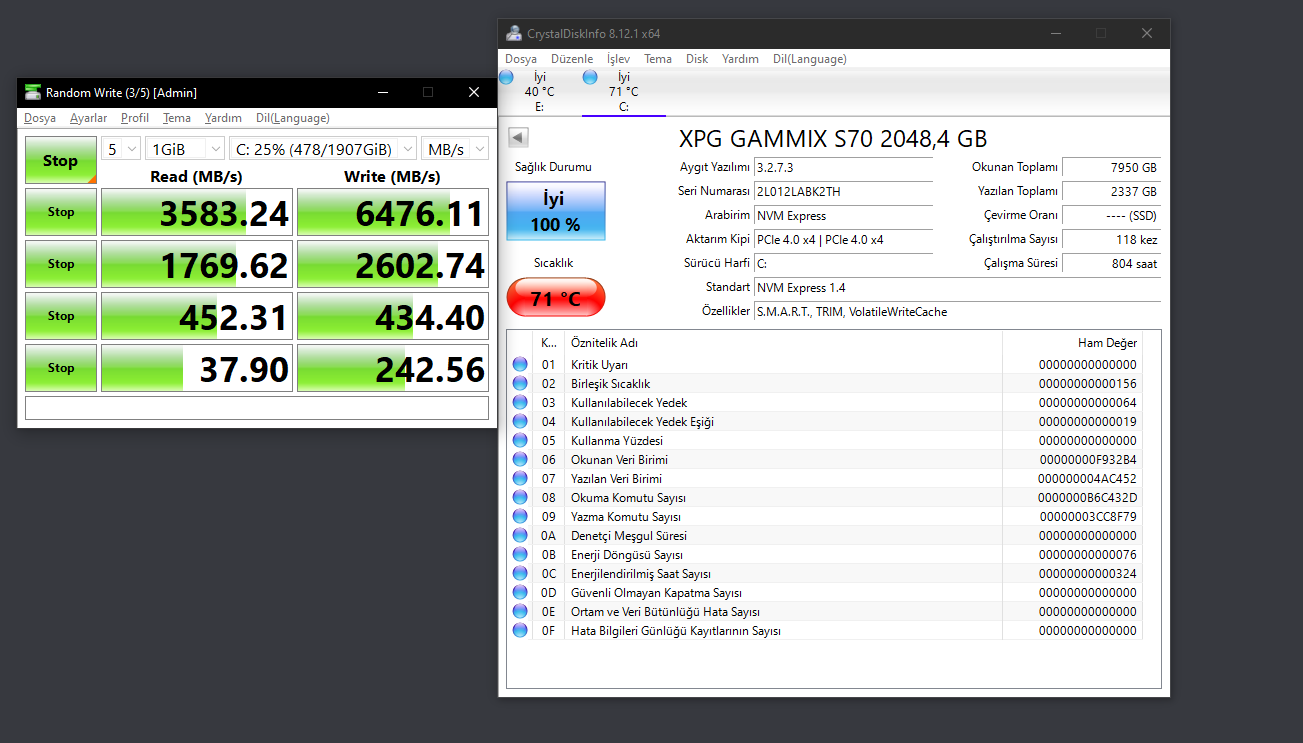Click status orb for Yazma Komutu Sayısı row
Viewport: 1303px width, 743px height.
click(520, 516)
